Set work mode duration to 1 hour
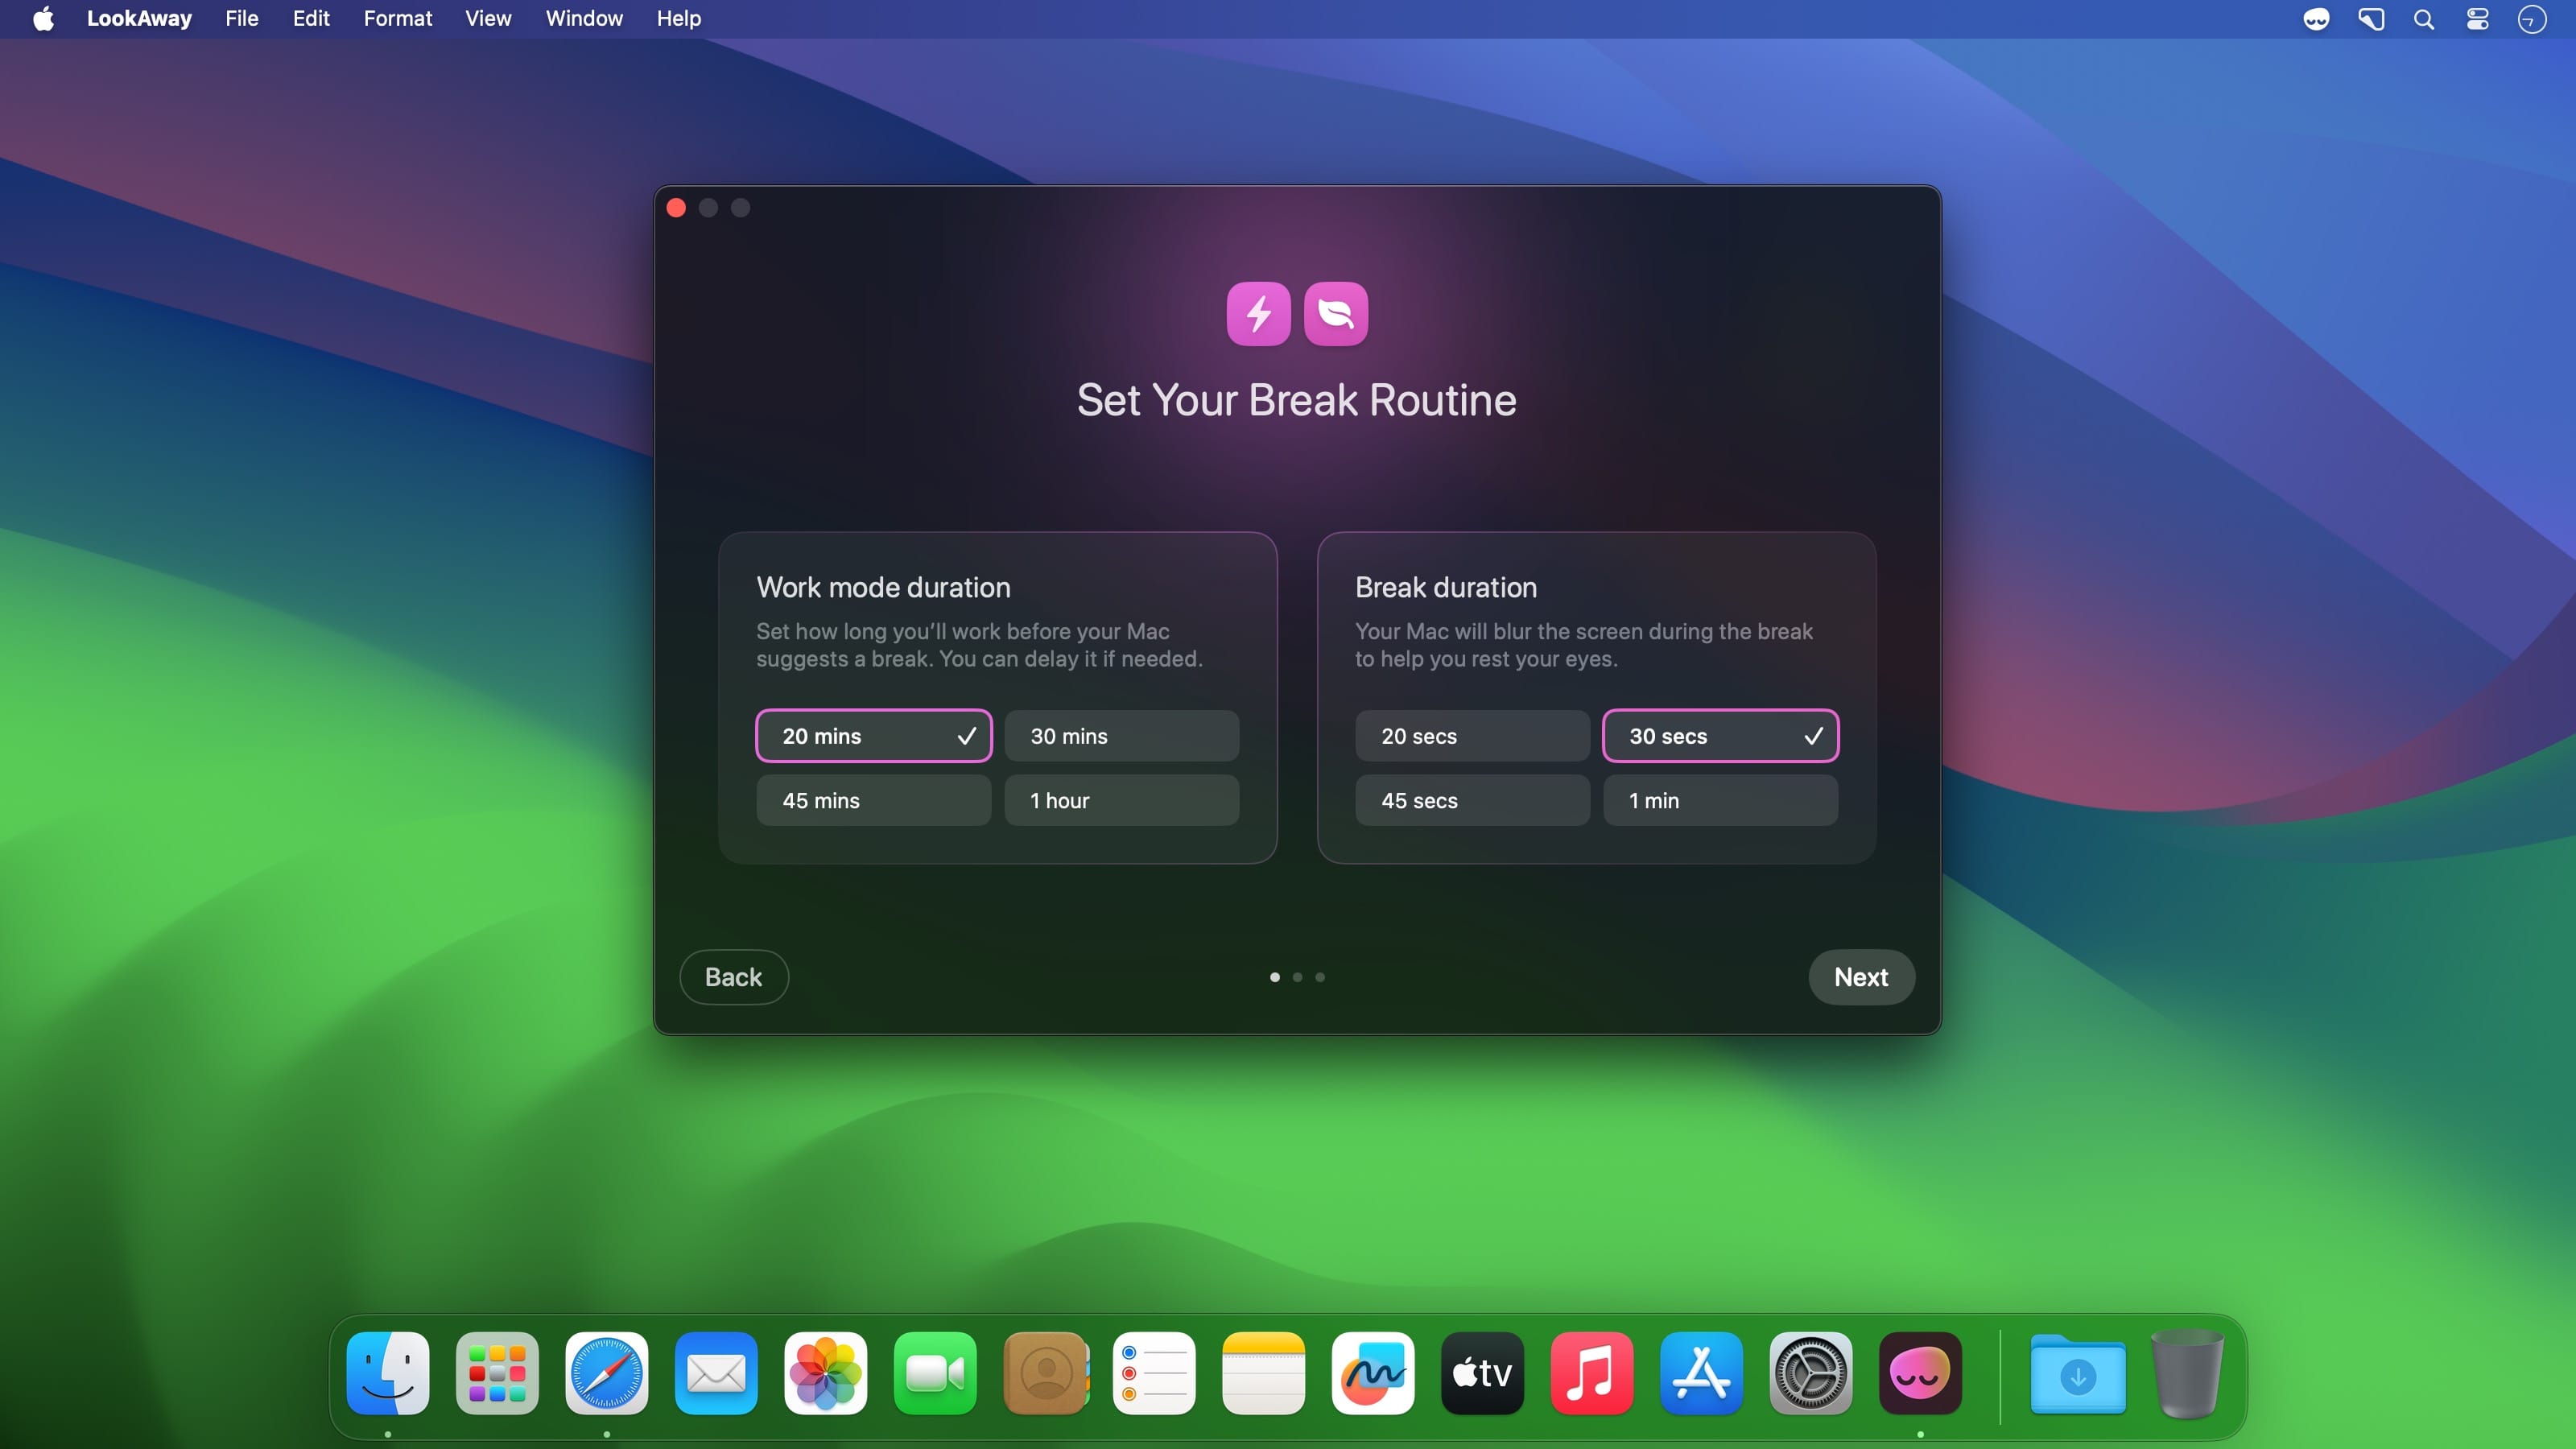This screenshot has height=1449, width=2576. [x=1121, y=800]
